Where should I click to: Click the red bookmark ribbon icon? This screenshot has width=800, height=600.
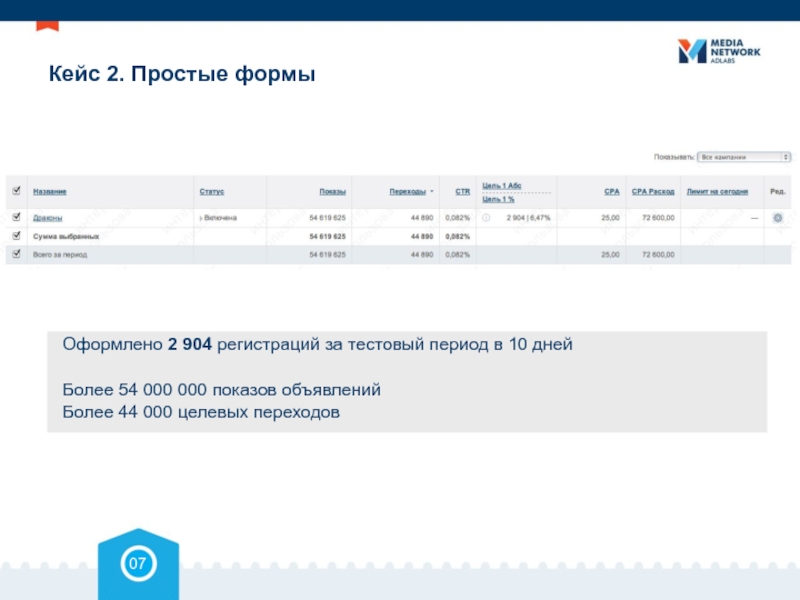coord(47,26)
